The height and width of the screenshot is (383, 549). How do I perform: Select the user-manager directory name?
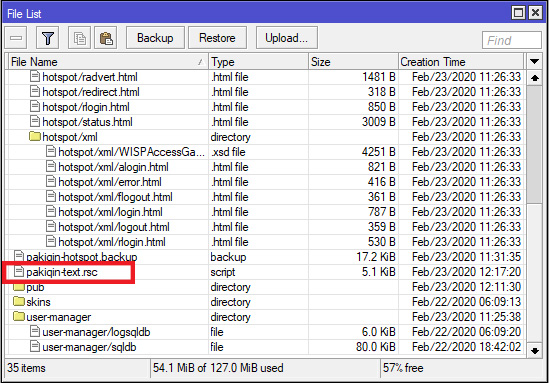(59, 317)
